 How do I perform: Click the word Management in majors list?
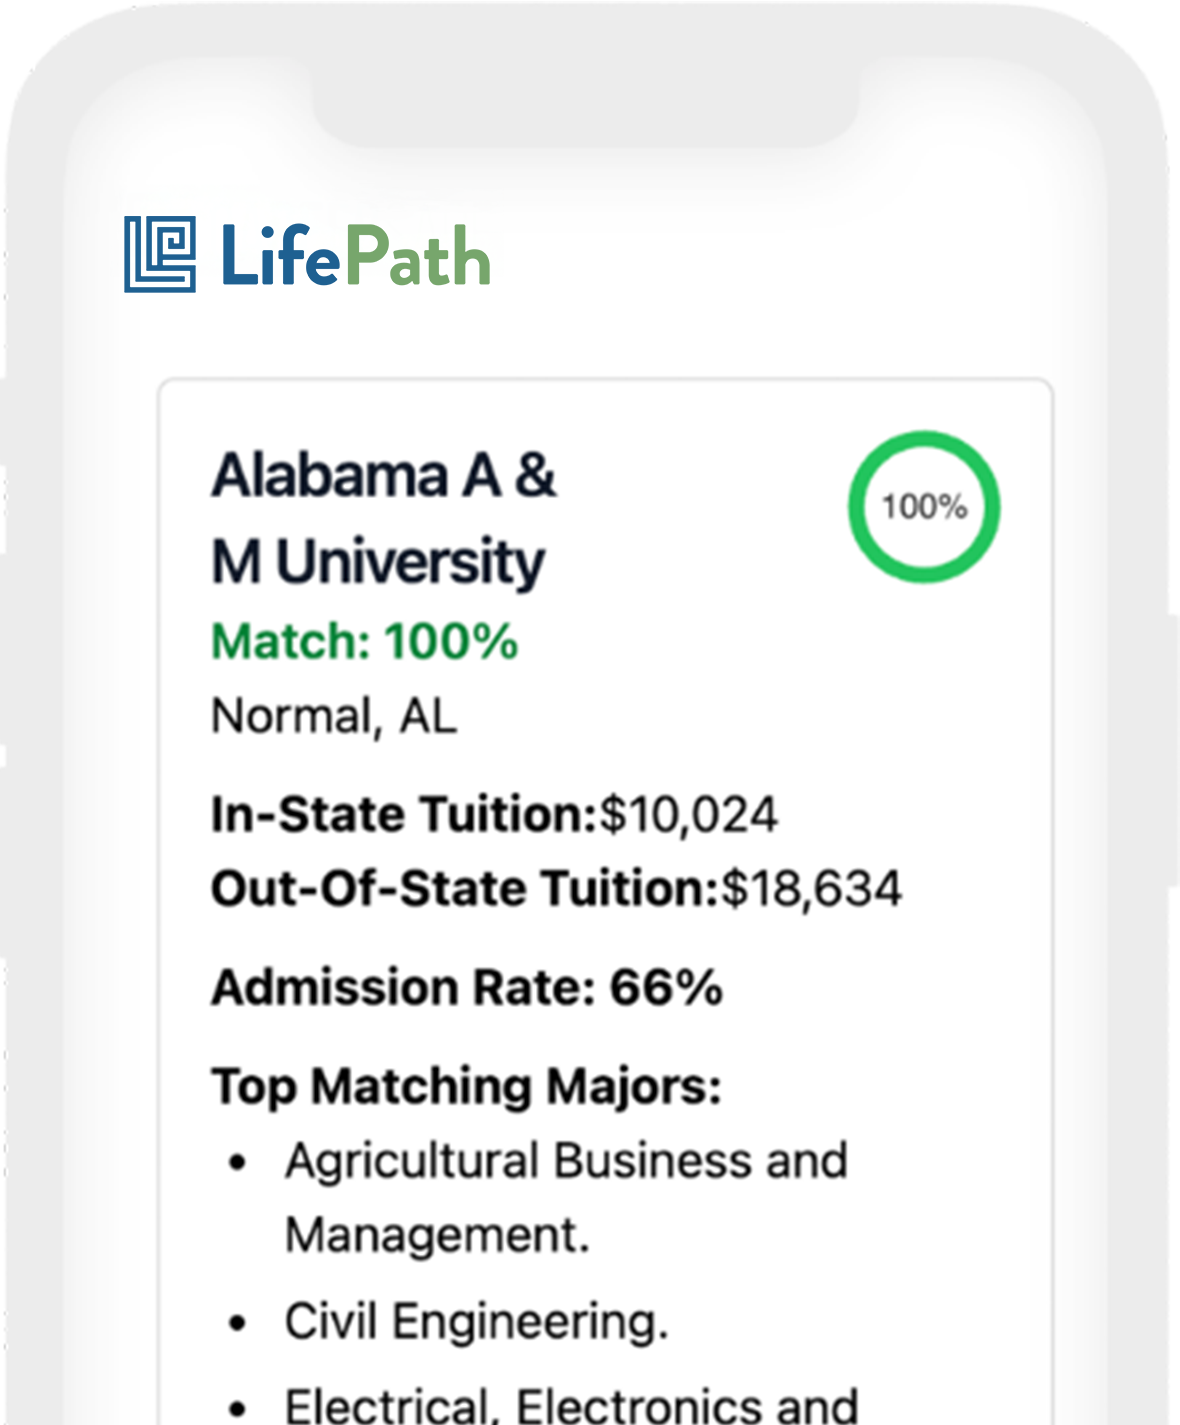point(437,1235)
